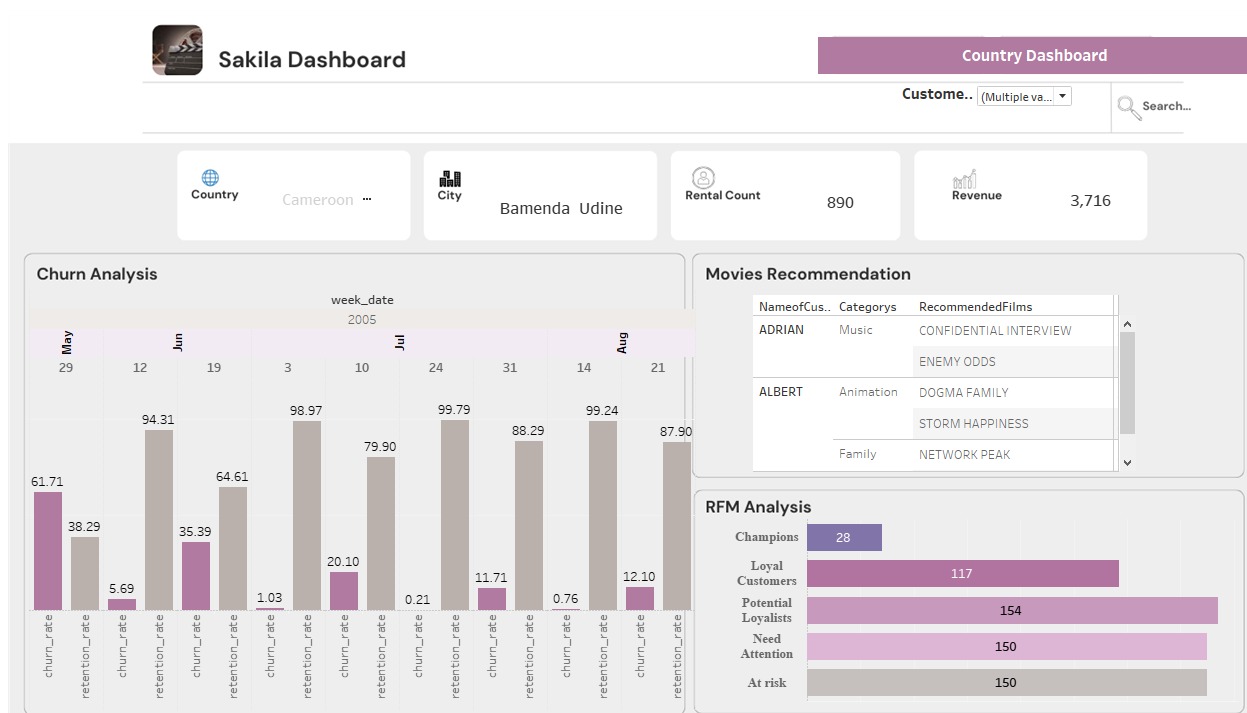The width and height of the screenshot is (1247, 713).
Task: Click the city buildings icon
Action: pos(450,178)
